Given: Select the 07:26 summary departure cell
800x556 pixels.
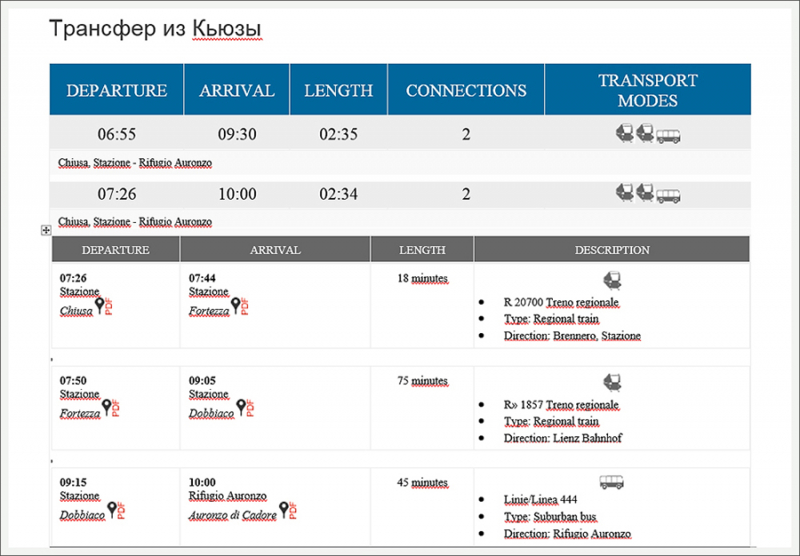Looking at the screenshot, I should tap(117, 194).
